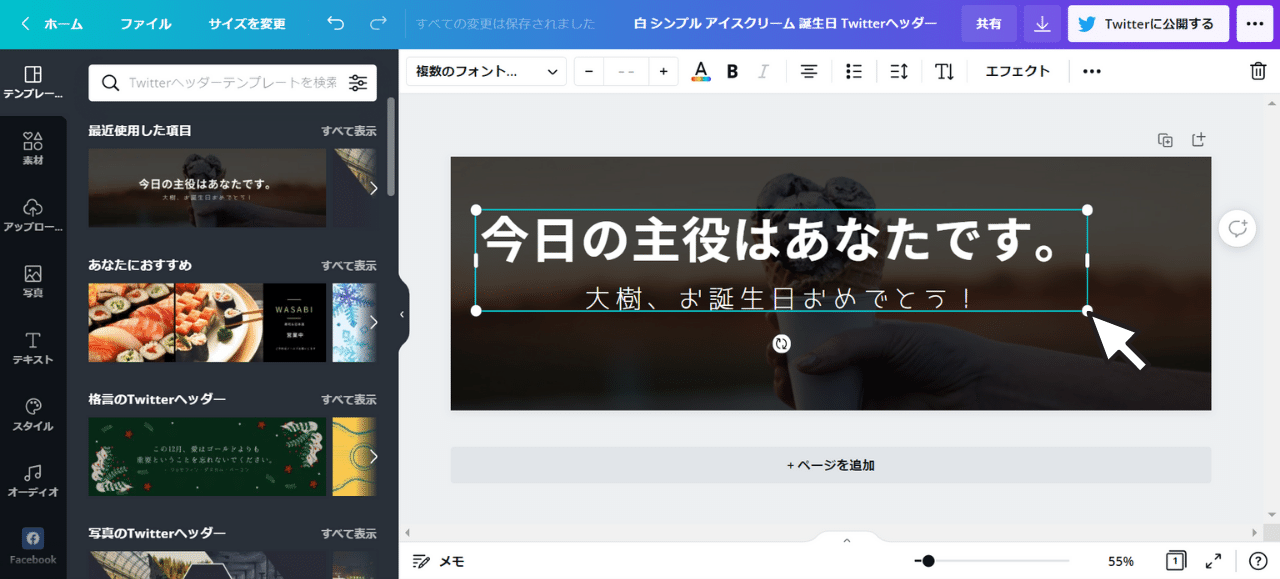Add a comment to the design

[1238, 228]
